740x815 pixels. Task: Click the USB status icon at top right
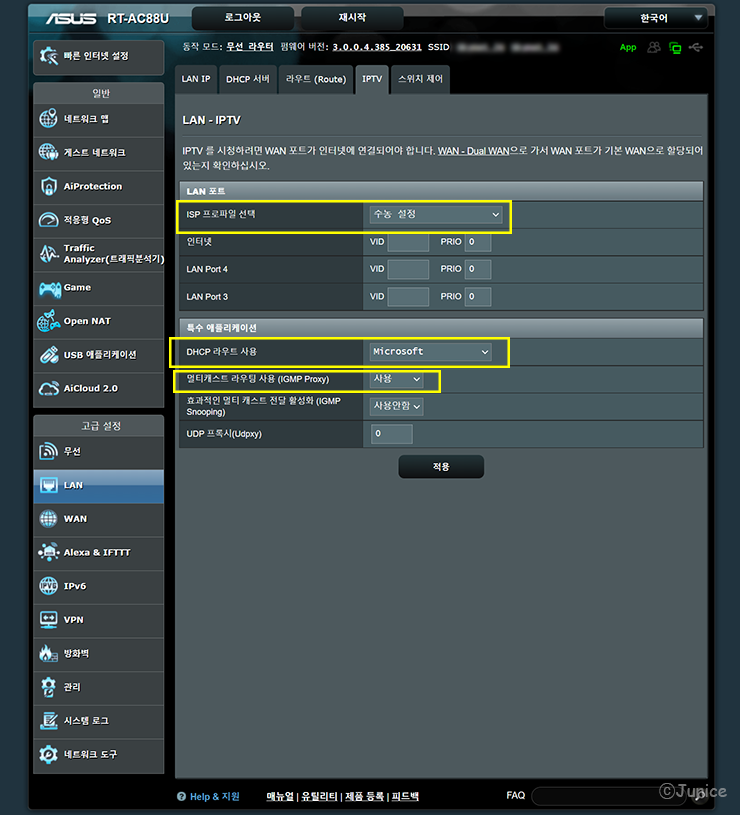click(696, 47)
